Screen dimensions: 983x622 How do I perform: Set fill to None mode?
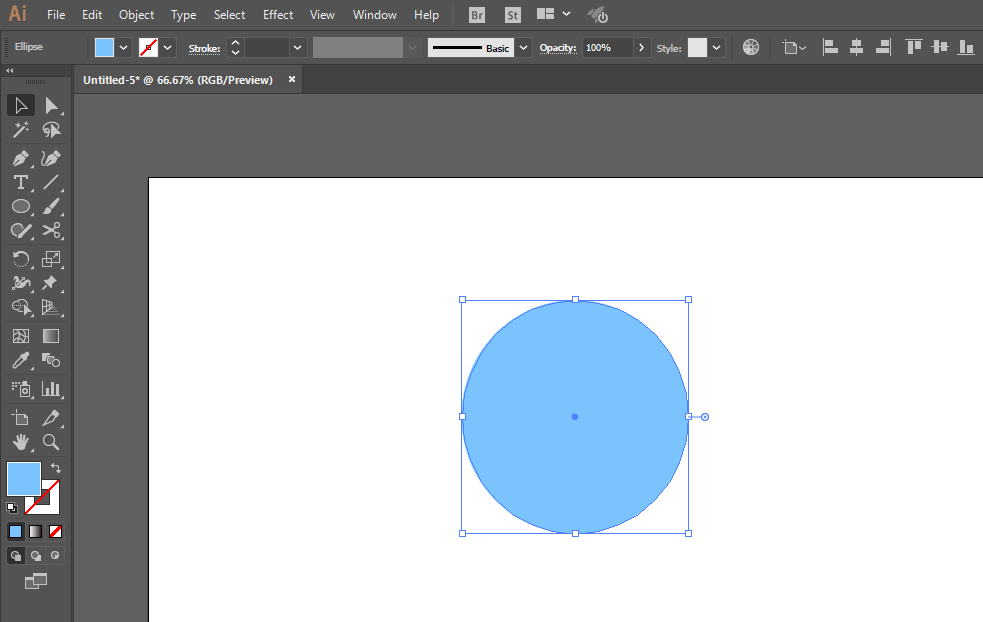pos(55,532)
